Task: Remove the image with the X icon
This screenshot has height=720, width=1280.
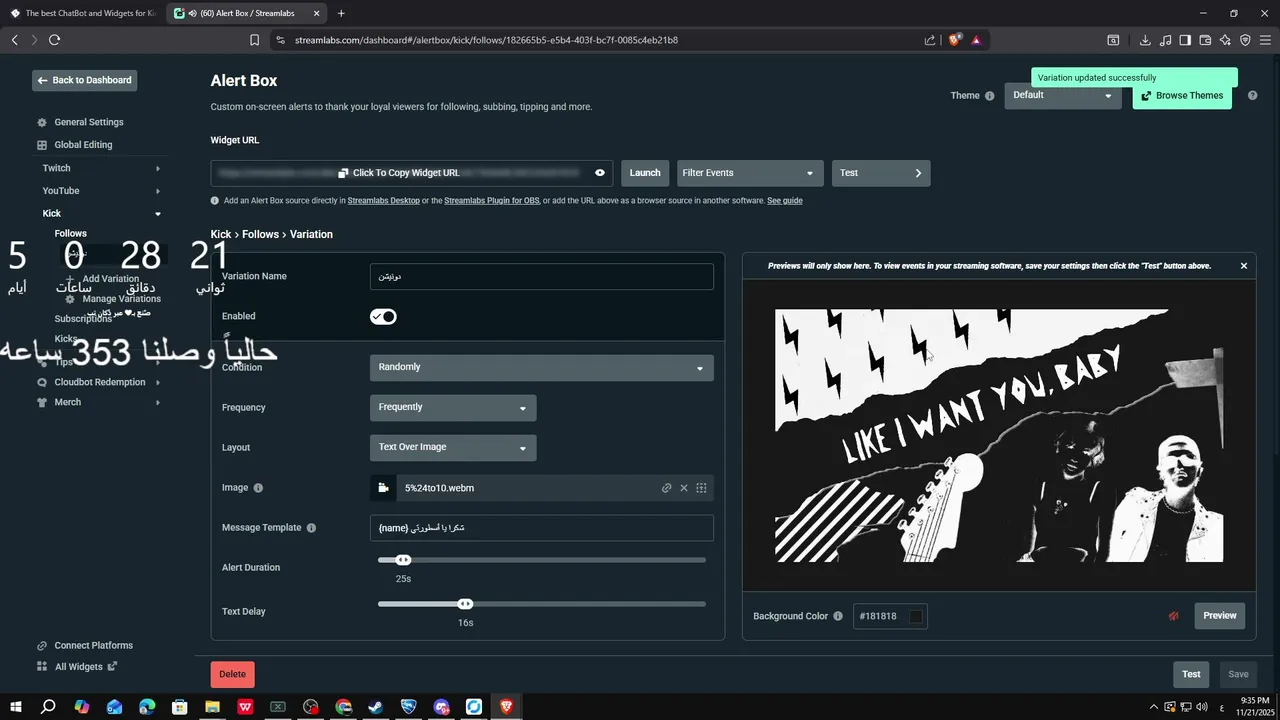Action: coord(684,488)
